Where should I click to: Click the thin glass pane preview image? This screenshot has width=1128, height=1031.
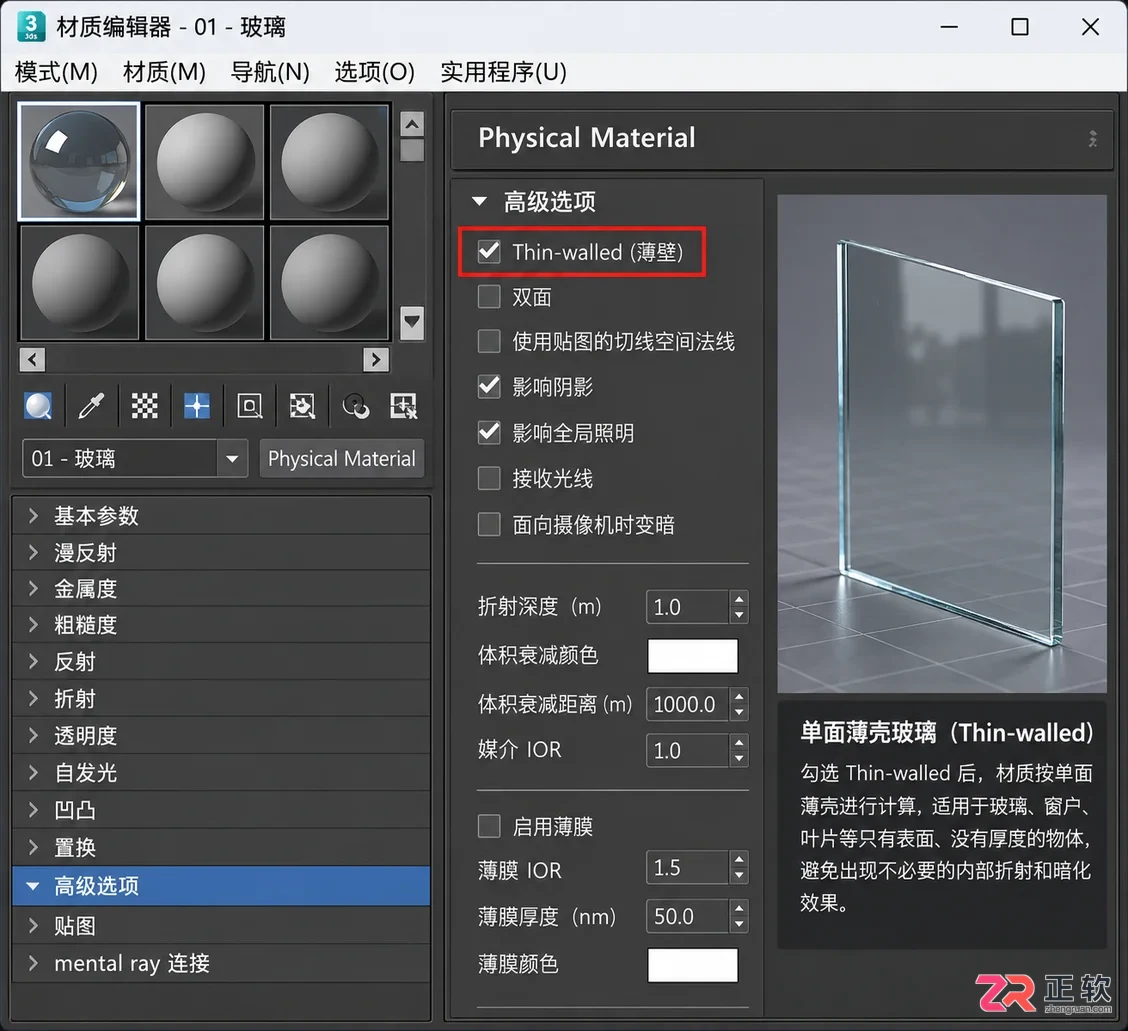coord(942,443)
